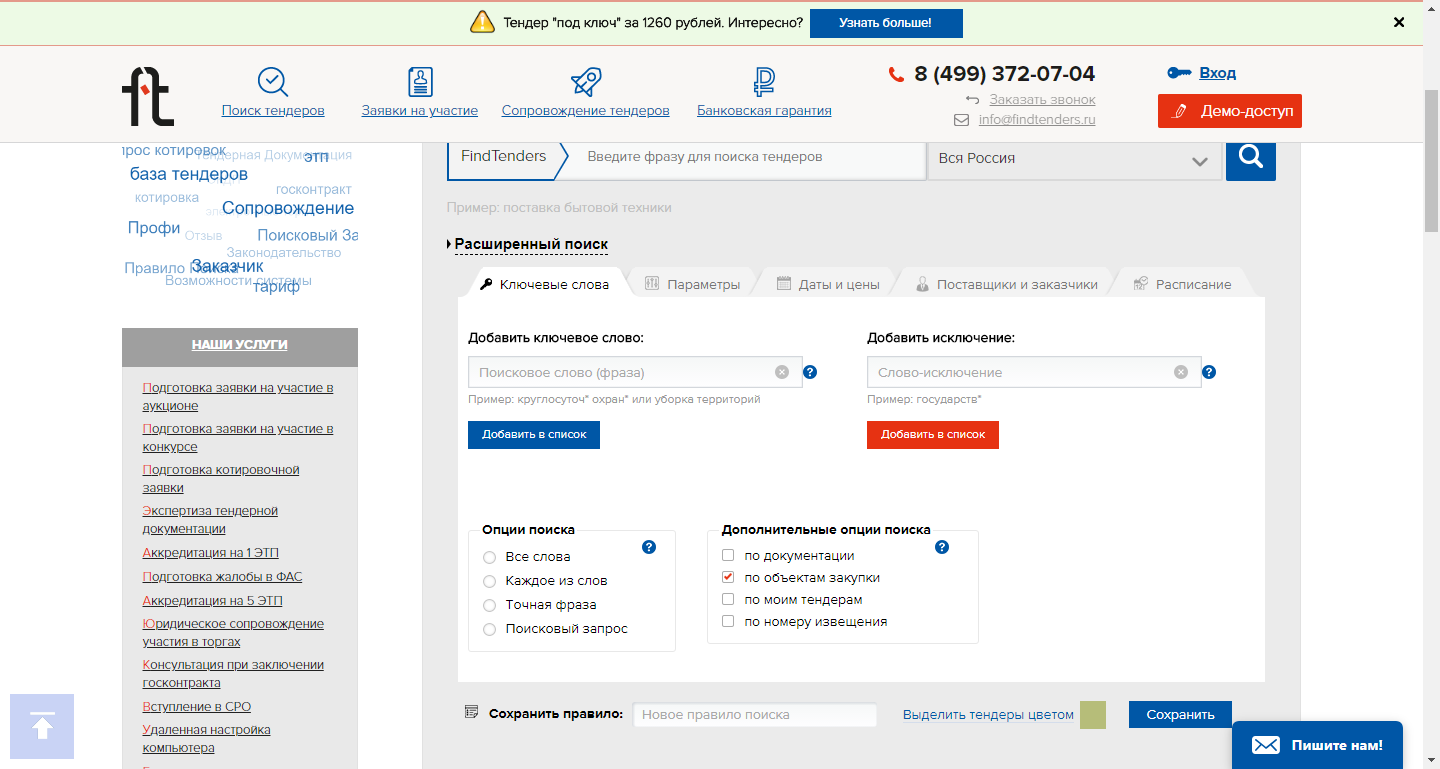Click the Вход login link
The image size is (1440, 769).
coord(1218,73)
